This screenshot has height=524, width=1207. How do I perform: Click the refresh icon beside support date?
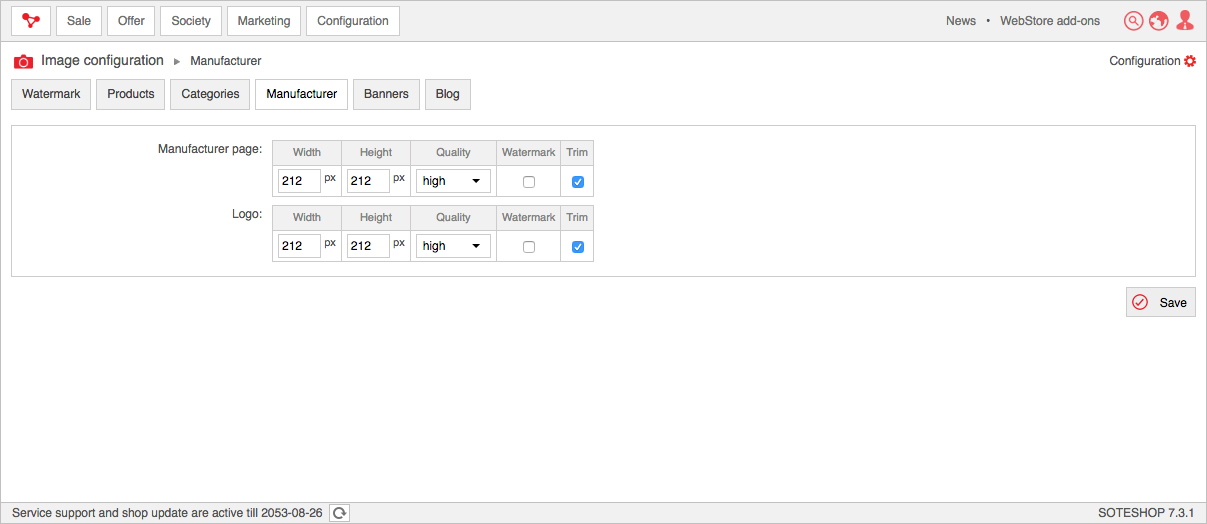click(x=340, y=513)
